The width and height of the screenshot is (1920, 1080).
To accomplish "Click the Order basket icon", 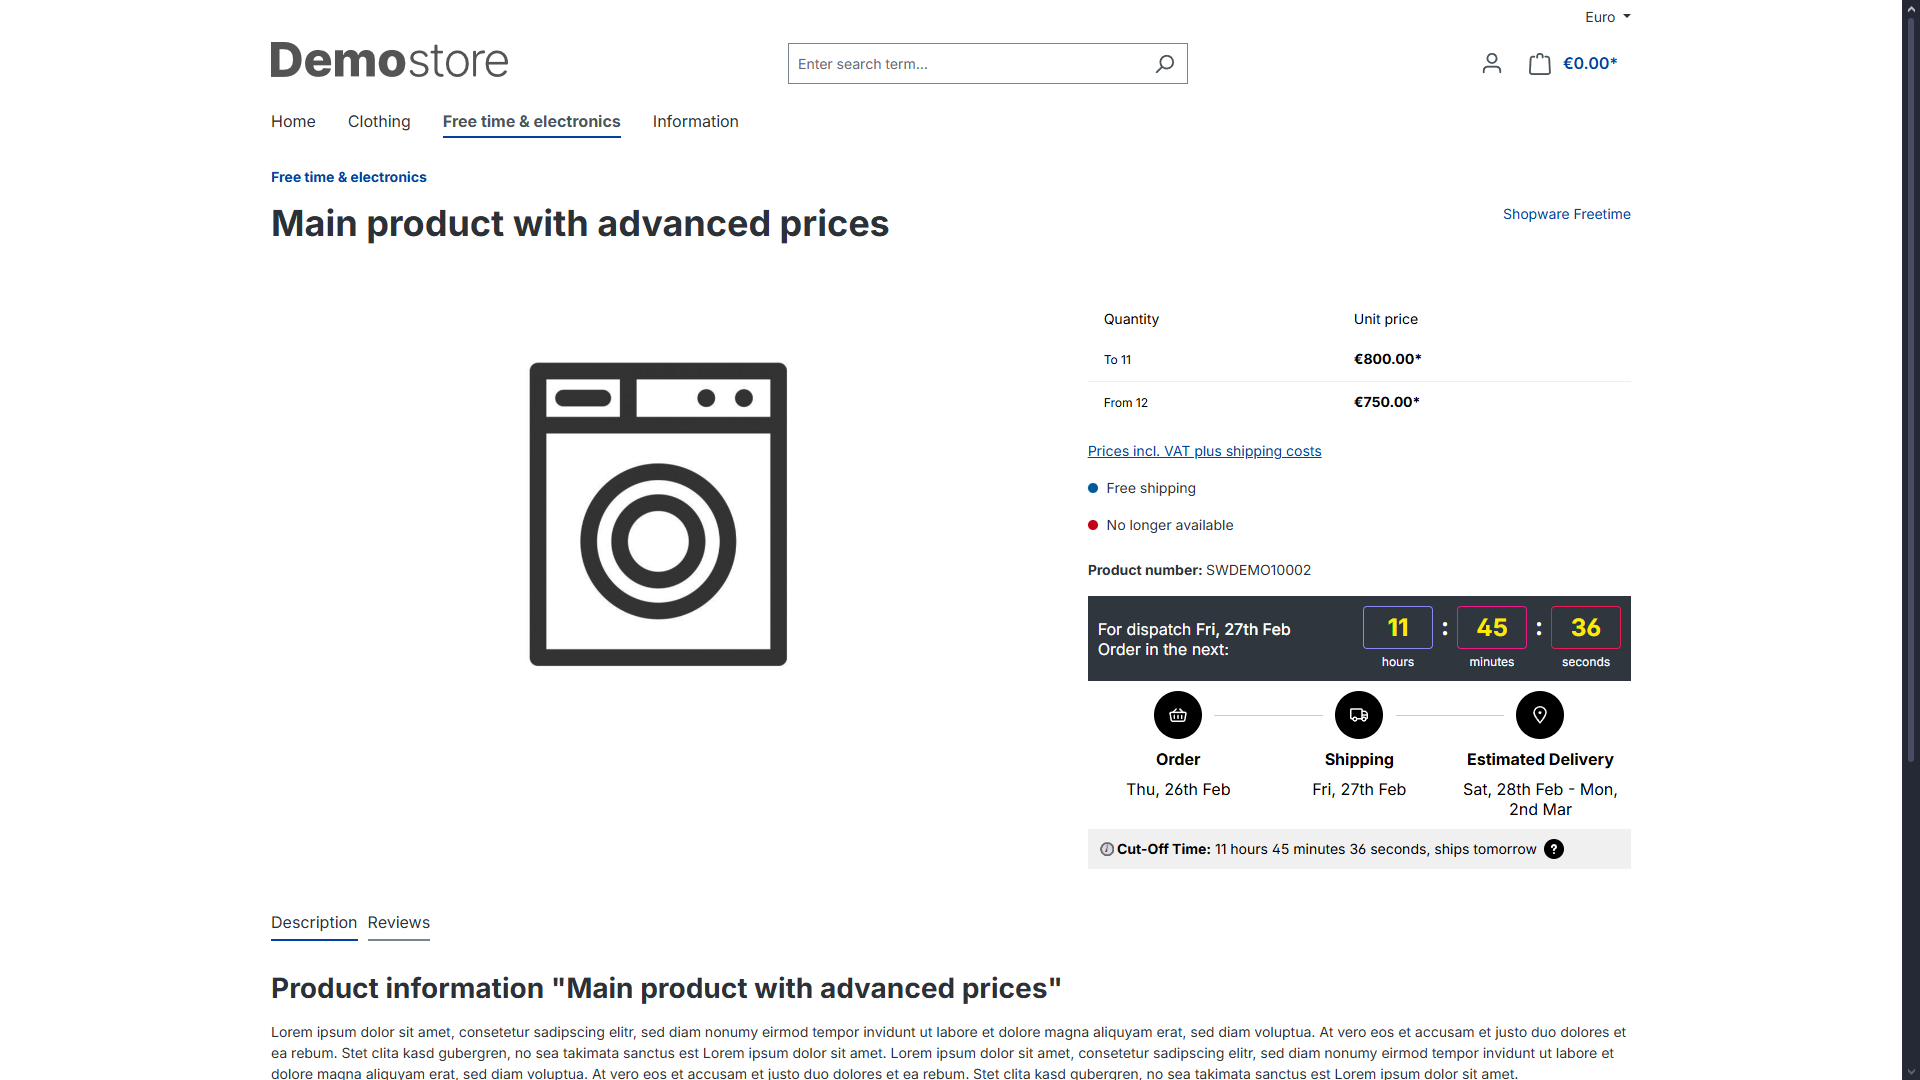I will (x=1178, y=715).
